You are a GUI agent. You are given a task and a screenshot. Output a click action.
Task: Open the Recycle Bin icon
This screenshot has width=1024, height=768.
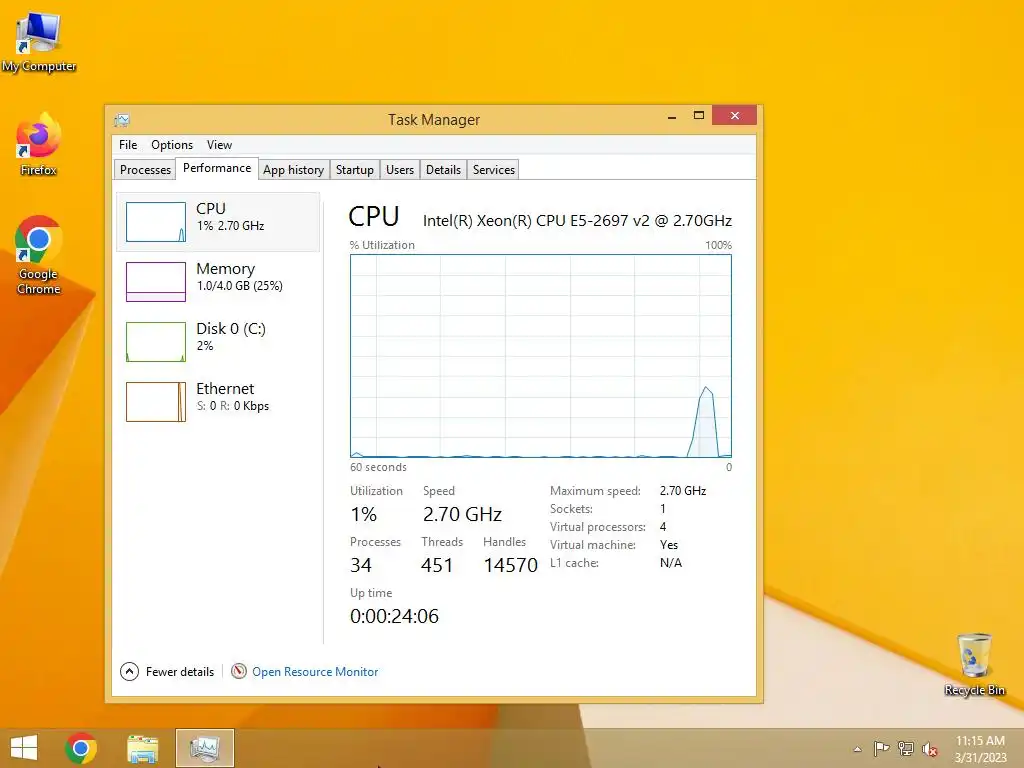point(974,664)
